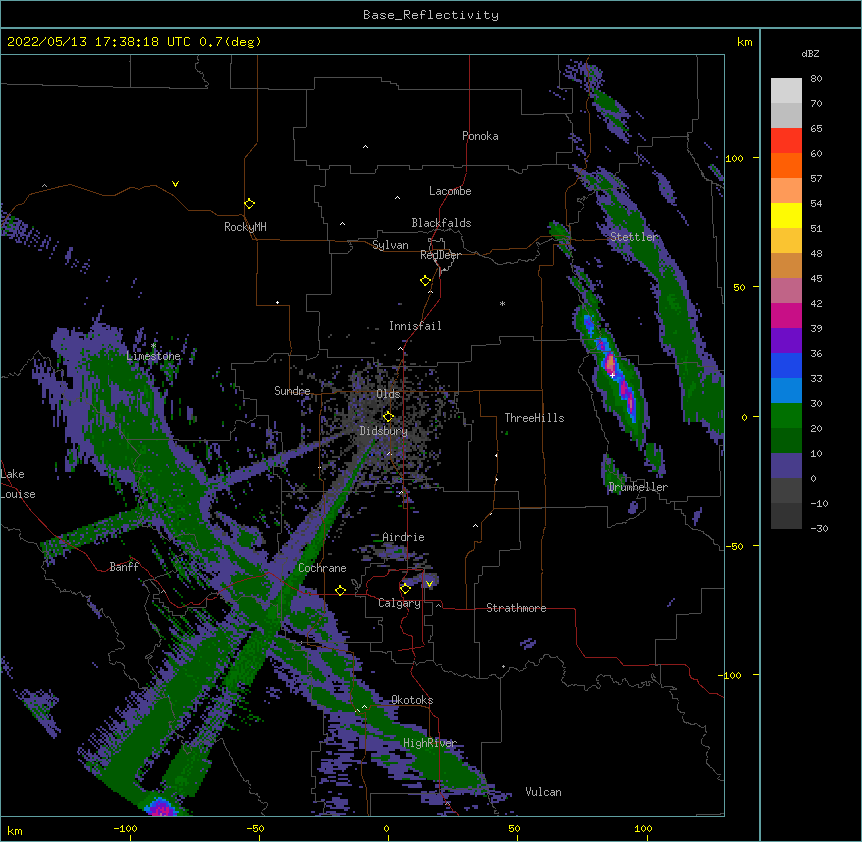
Task: Click the Sylvan label
Action: point(390,245)
